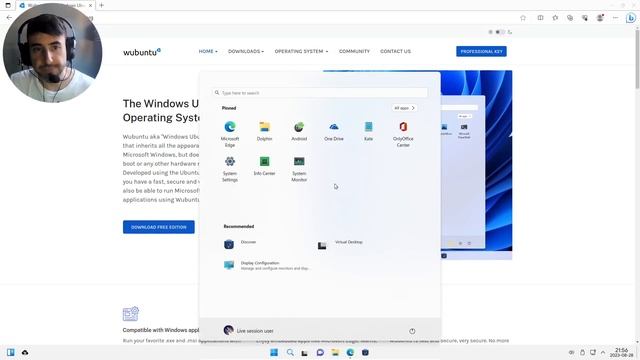Open the Edge profile icon
Screen dimensions: 640x360
[x=600, y=18]
